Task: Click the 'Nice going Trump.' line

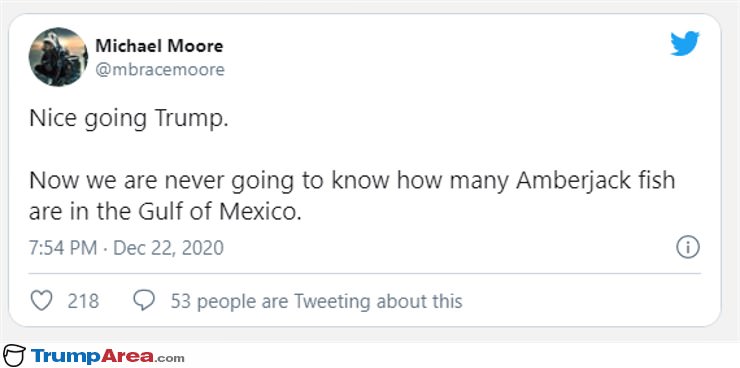Action: (128, 120)
